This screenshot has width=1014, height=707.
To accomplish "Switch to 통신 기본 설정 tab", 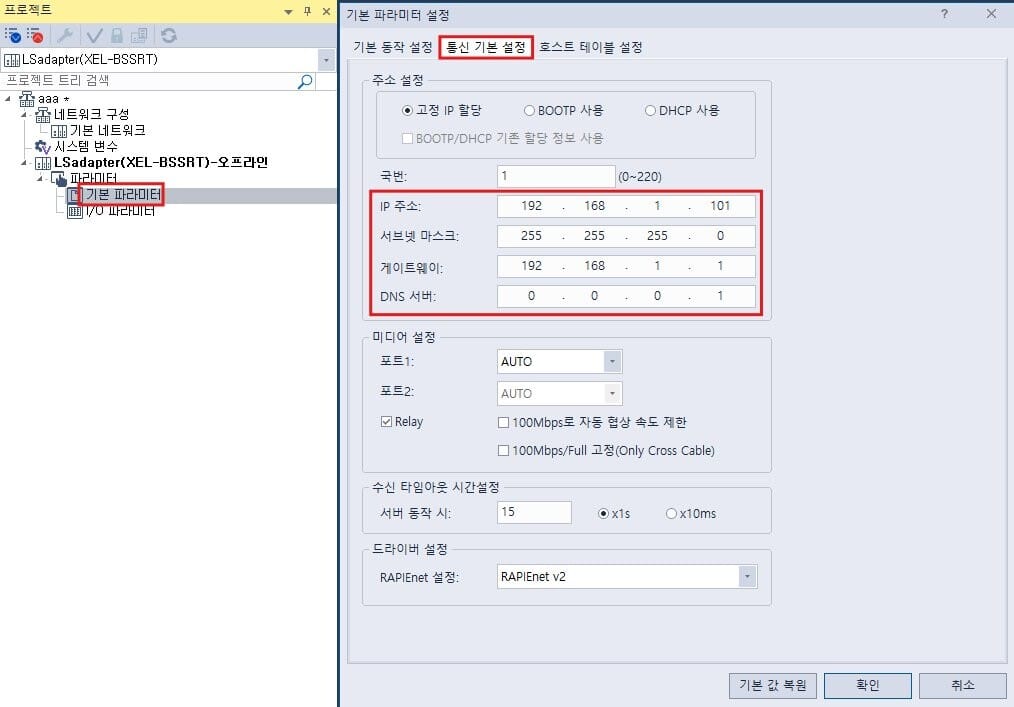I will [486, 47].
